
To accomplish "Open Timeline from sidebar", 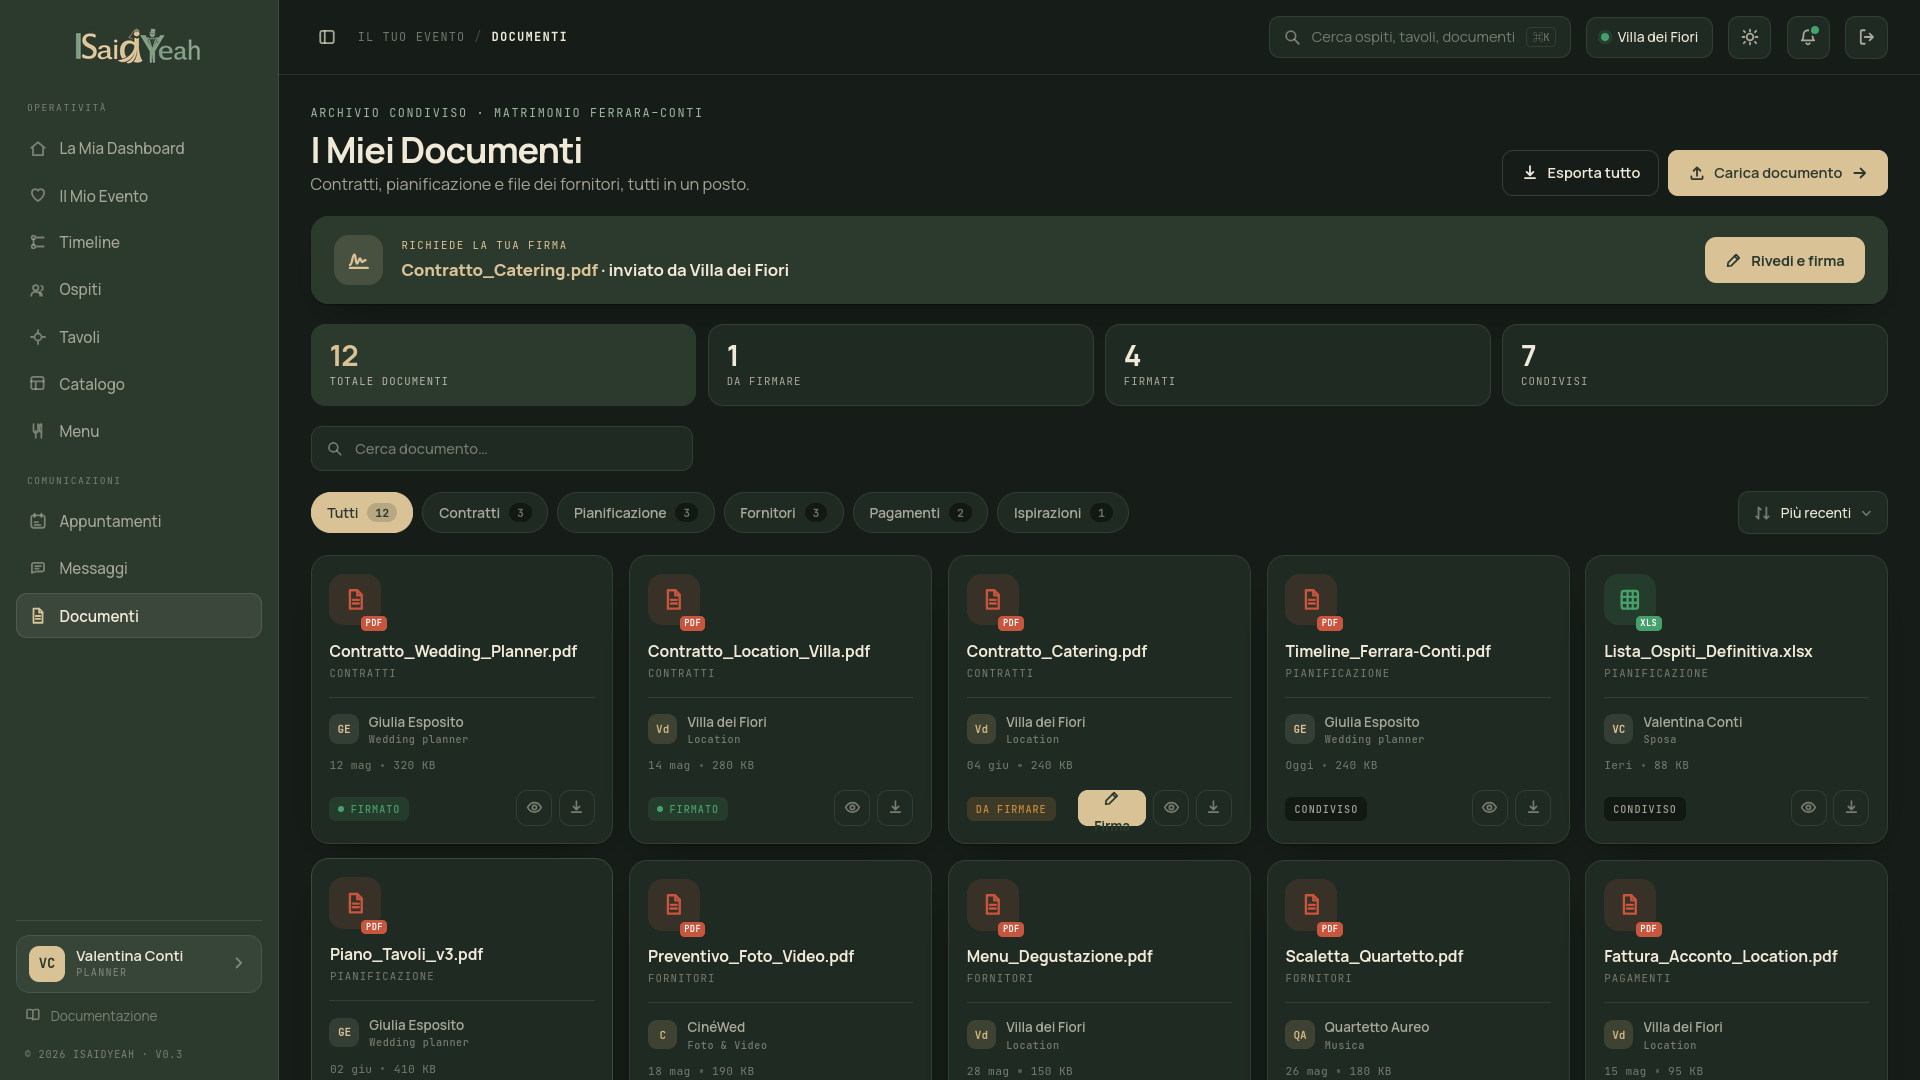I will 139,242.
